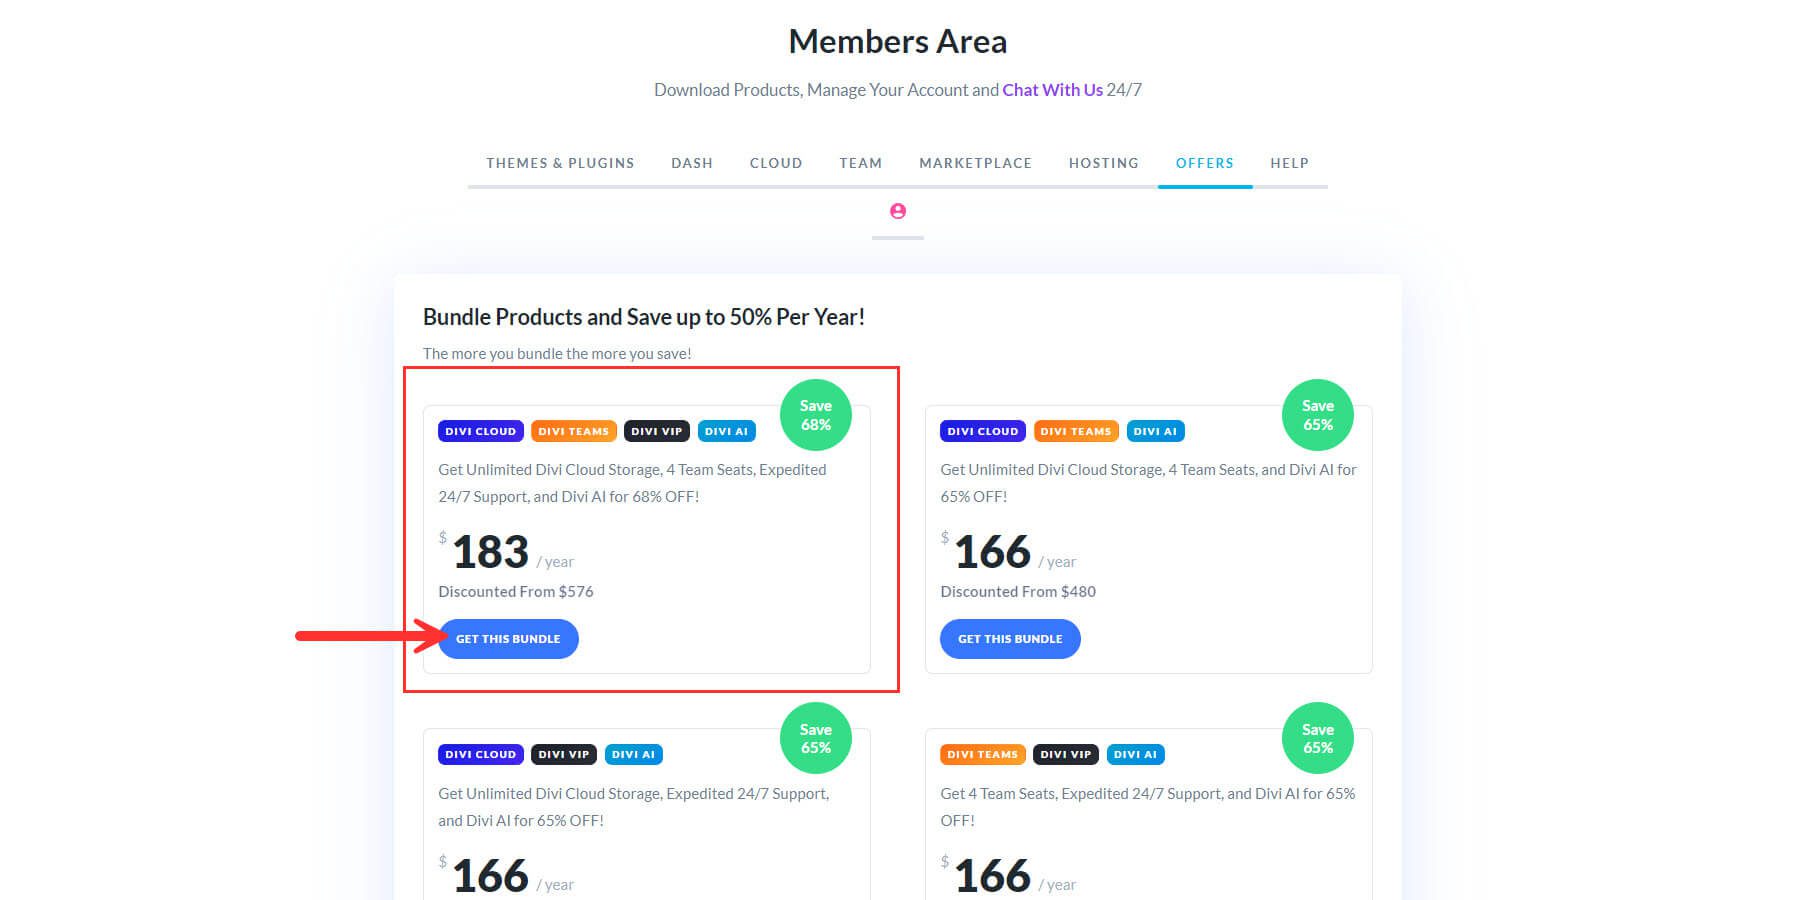
Task: Open the HOSTING tab
Action: 1103,162
